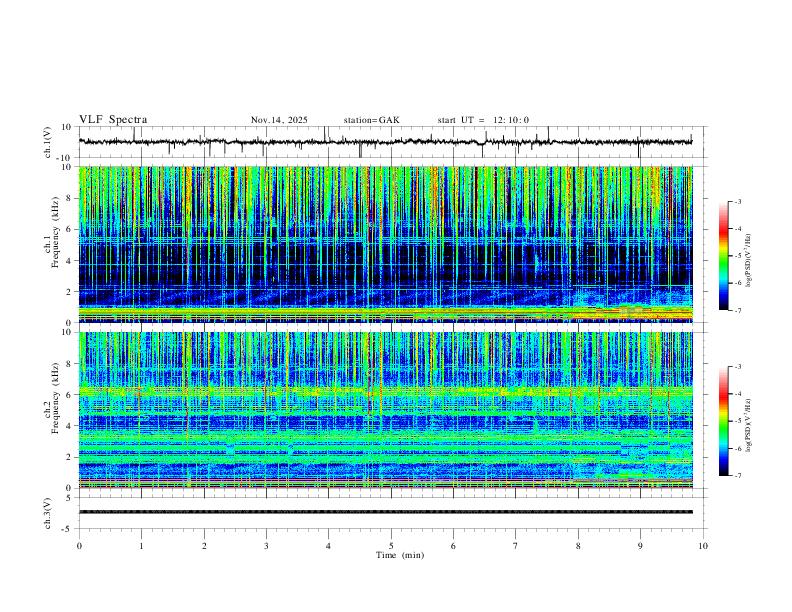Click the "-5" tick on ch.3(V) axis
The image size is (792, 612).
tap(68, 529)
